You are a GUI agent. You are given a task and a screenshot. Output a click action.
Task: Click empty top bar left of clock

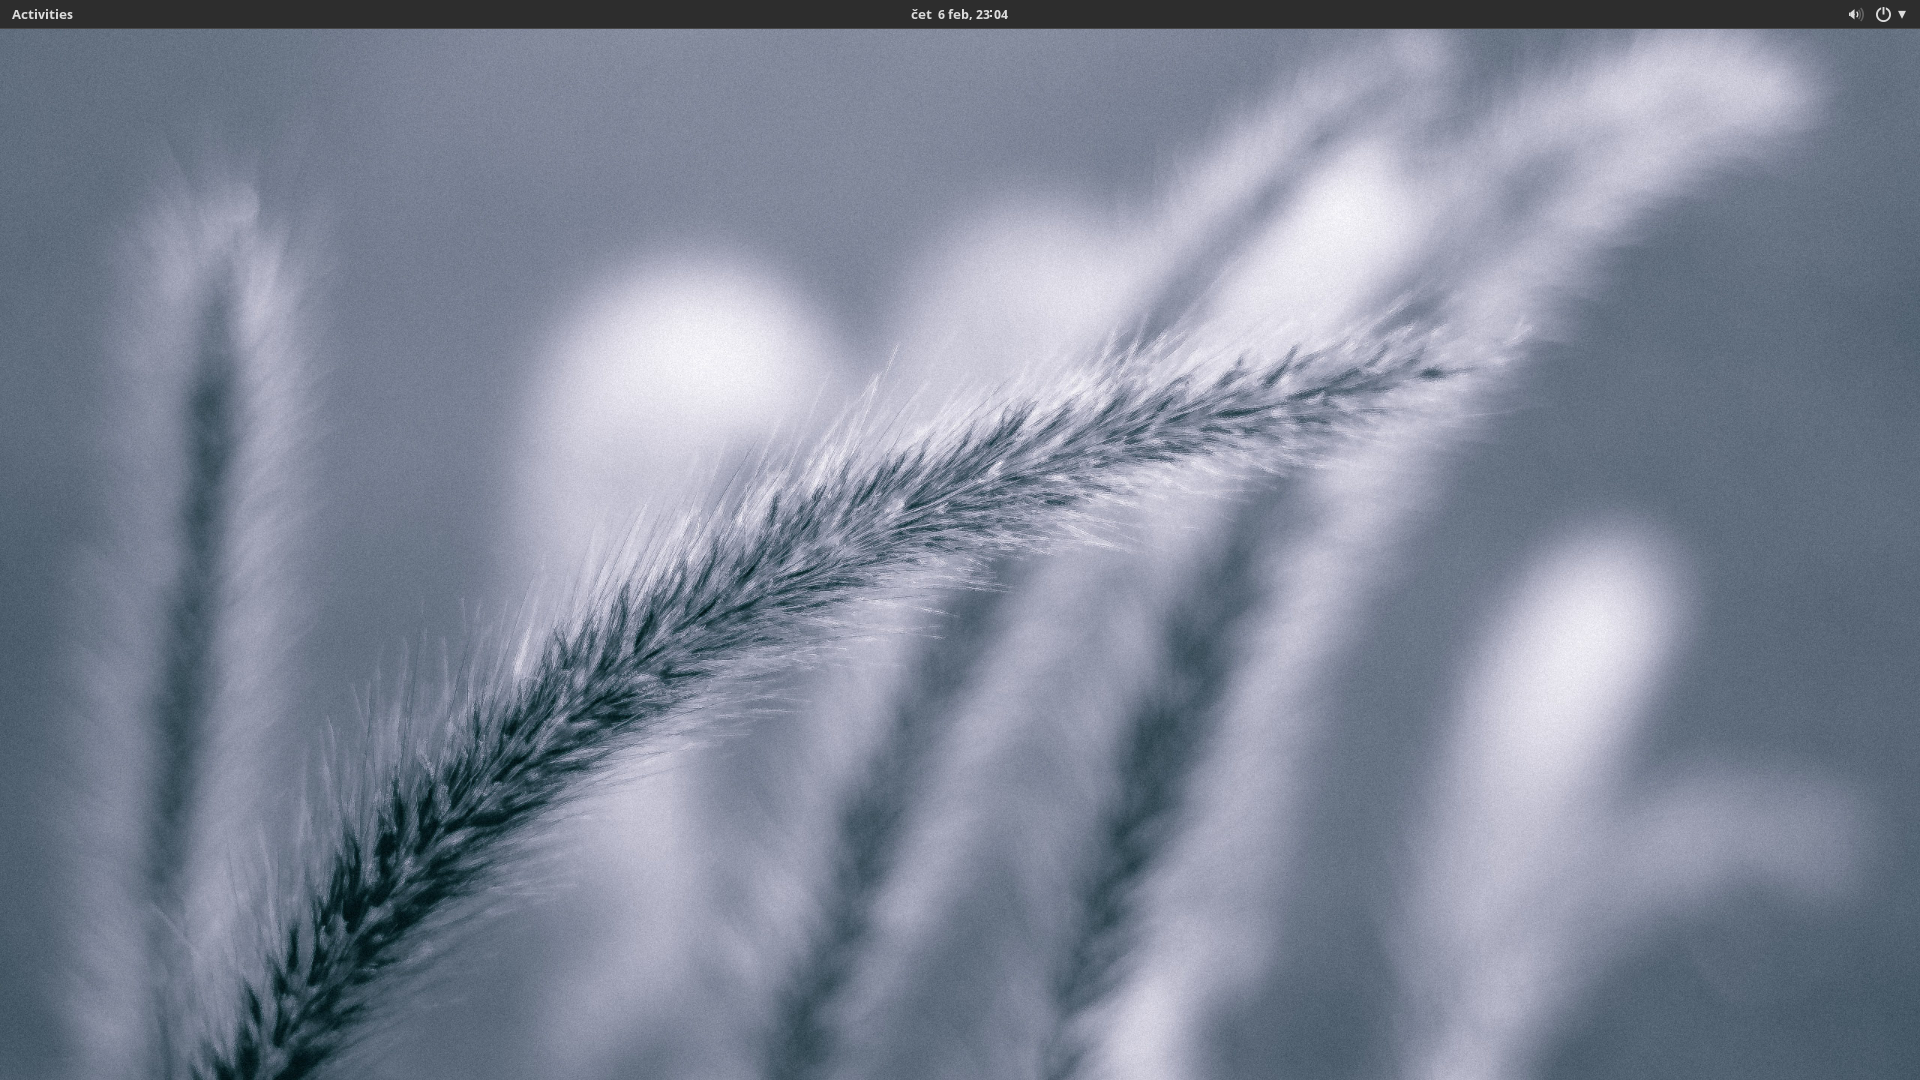pyautogui.click(x=500, y=14)
